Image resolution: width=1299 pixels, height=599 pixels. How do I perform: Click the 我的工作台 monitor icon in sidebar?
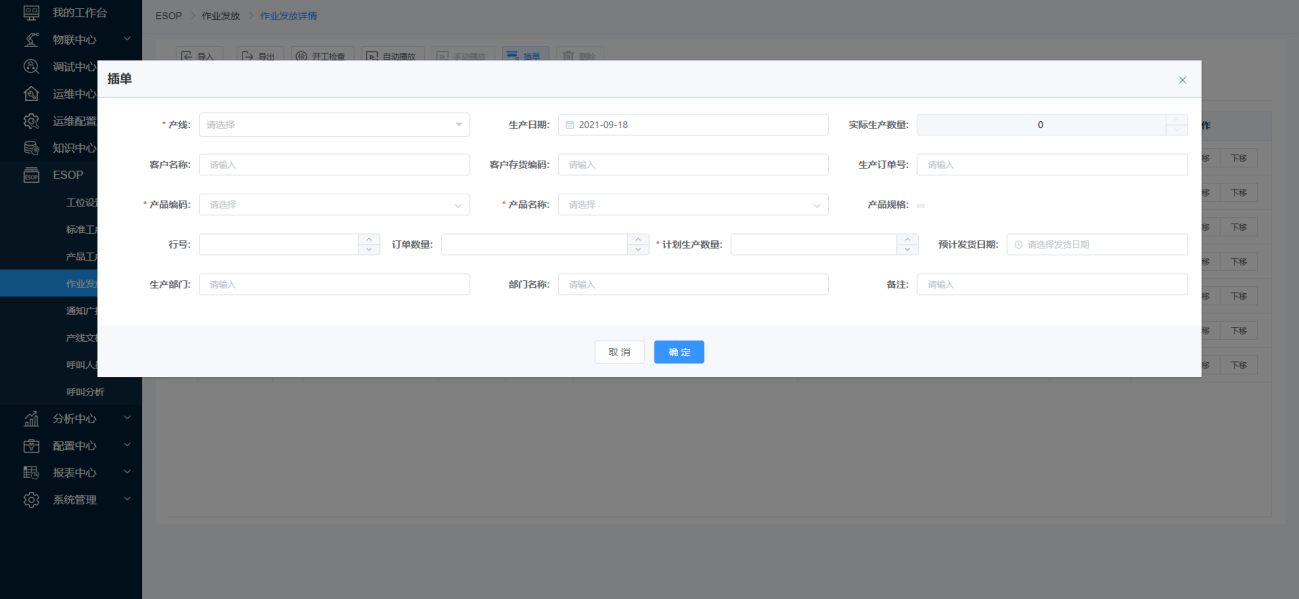[x=31, y=13]
